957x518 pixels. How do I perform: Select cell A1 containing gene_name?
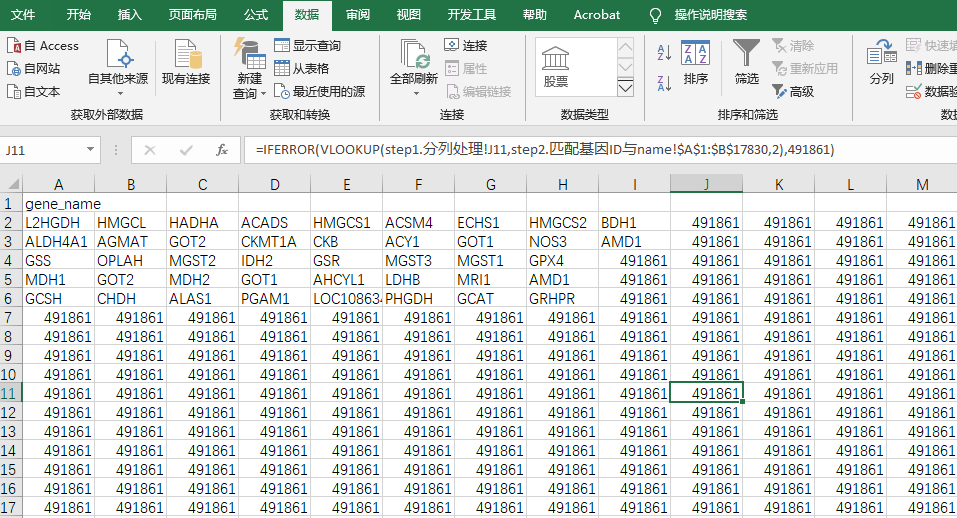click(59, 204)
